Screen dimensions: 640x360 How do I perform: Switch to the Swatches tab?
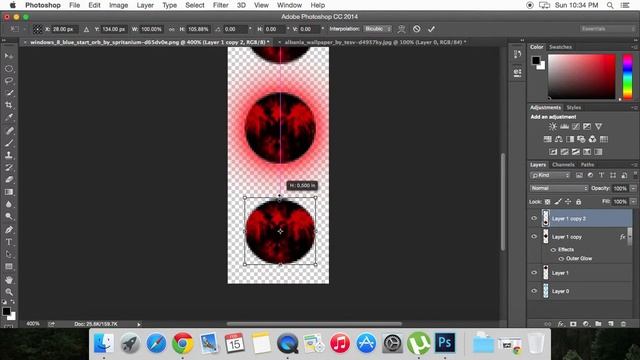pyautogui.click(x=560, y=47)
